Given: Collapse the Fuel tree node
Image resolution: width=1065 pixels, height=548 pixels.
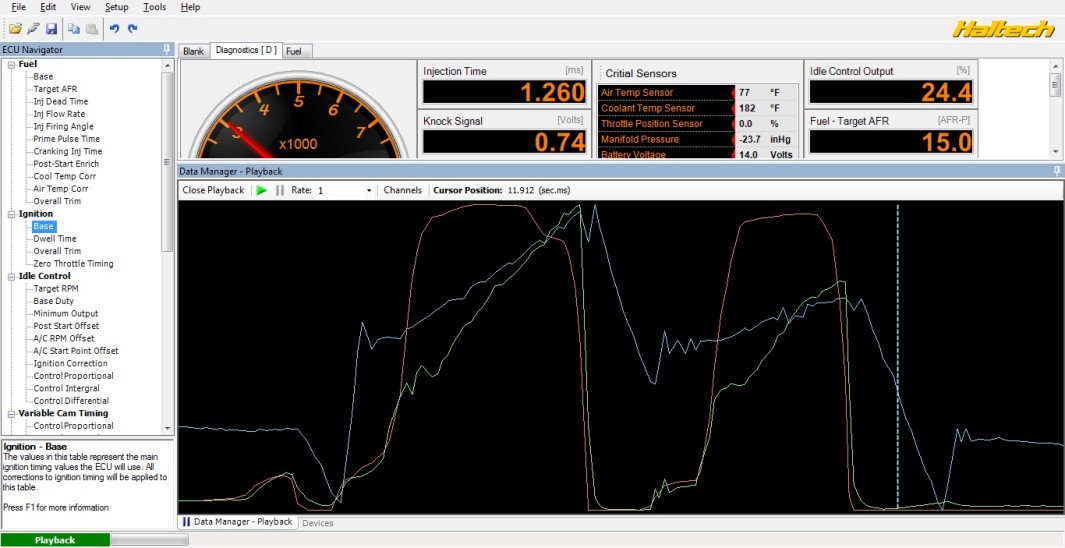Looking at the screenshot, I should click(x=11, y=64).
